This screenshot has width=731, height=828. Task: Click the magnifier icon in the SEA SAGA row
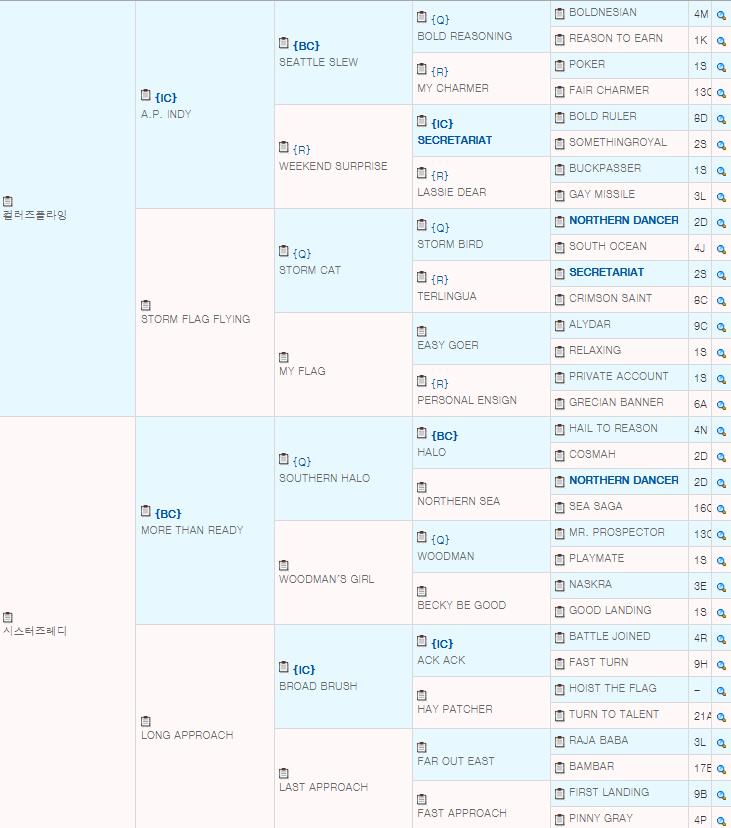pyautogui.click(x=721, y=509)
